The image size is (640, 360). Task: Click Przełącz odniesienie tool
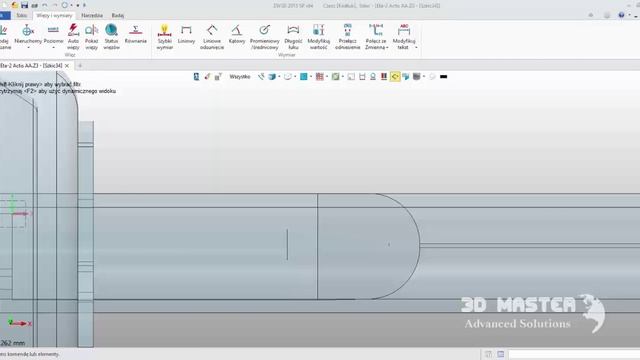click(347, 37)
